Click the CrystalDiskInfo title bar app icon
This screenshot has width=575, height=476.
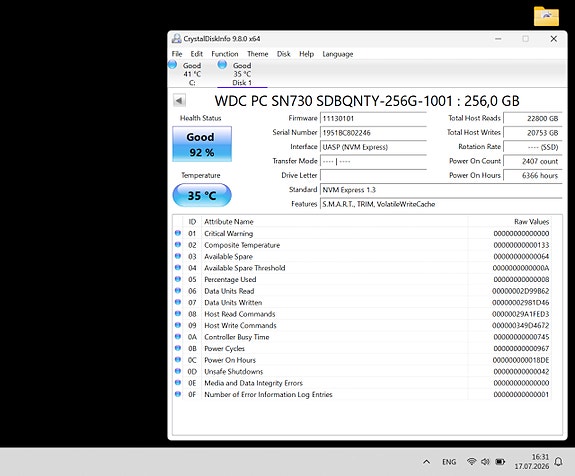click(x=177, y=39)
